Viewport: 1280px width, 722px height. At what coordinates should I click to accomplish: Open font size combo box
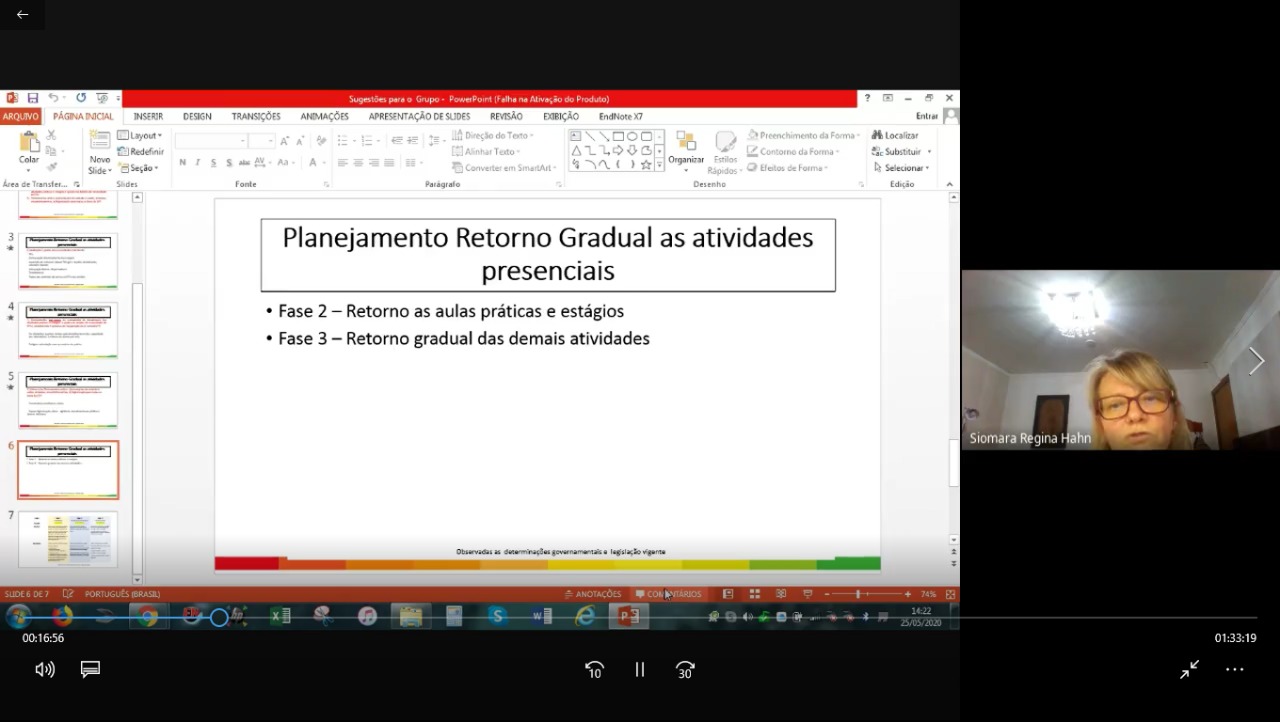261,141
